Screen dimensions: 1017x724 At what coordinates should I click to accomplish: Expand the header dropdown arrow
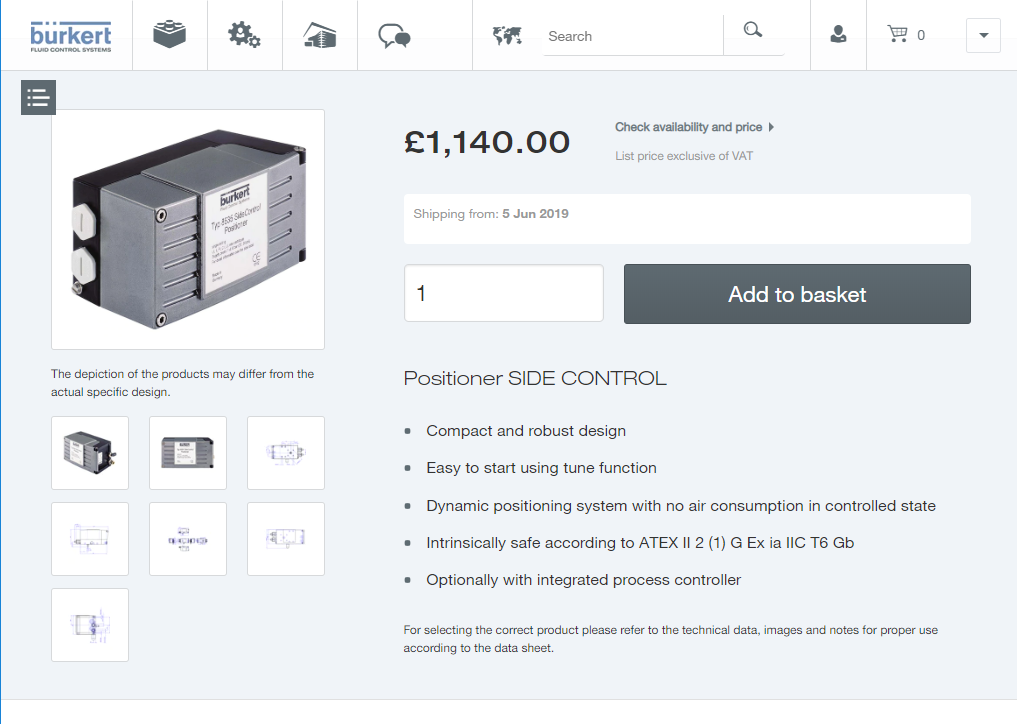point(983,35)
